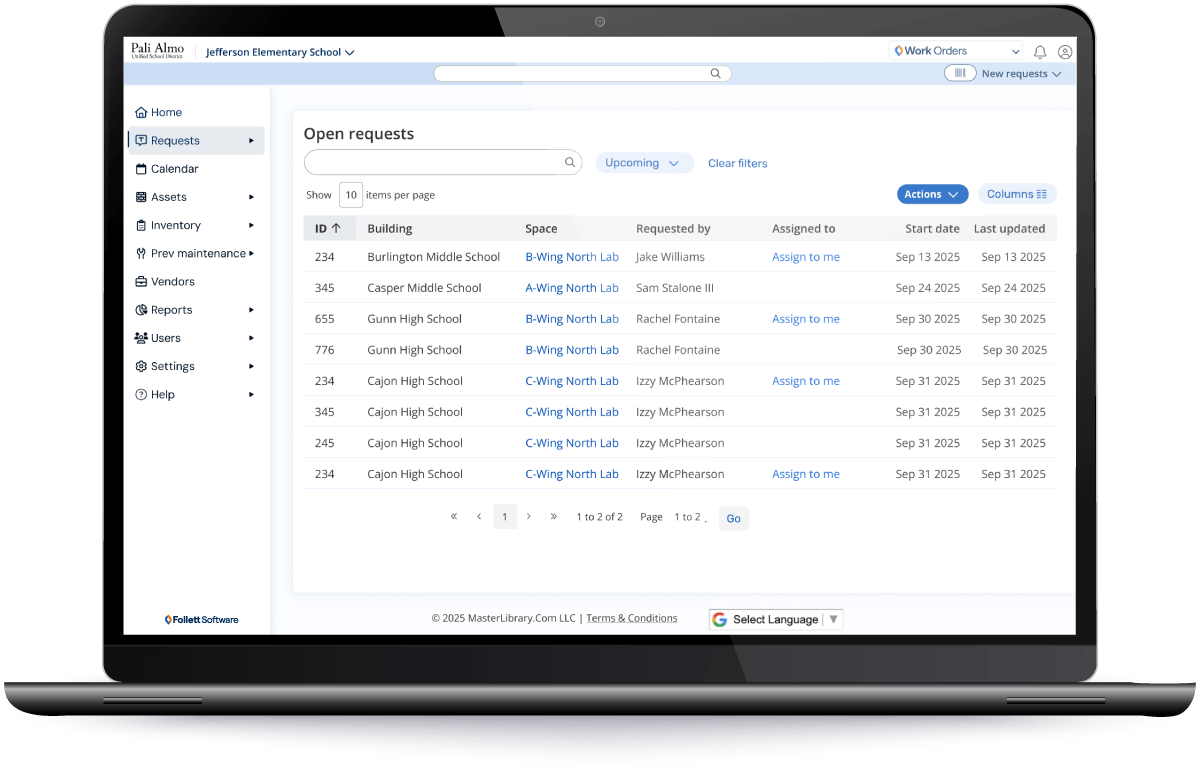Open Vendors in the sidebar
Image resolution: width=1200 pixels, height=766 pixels.
172,282
